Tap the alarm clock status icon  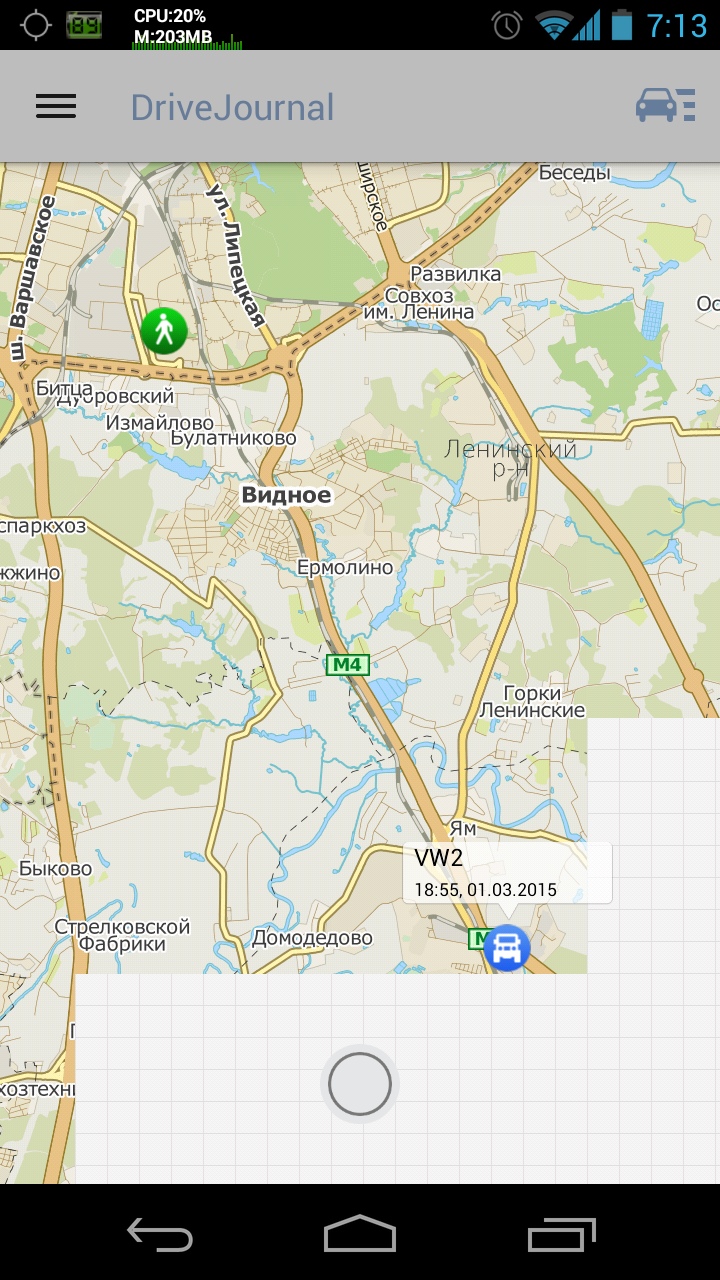[507, 24]
